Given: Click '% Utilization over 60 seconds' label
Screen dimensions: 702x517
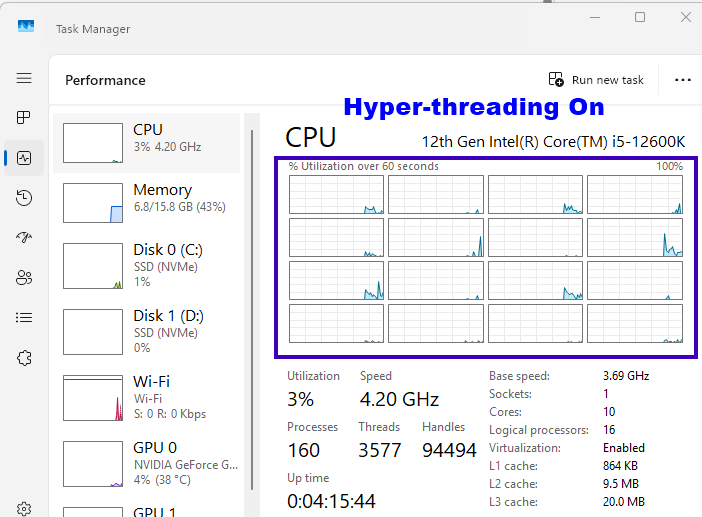Looking at the screenshot, I should [x=364, y=166].
